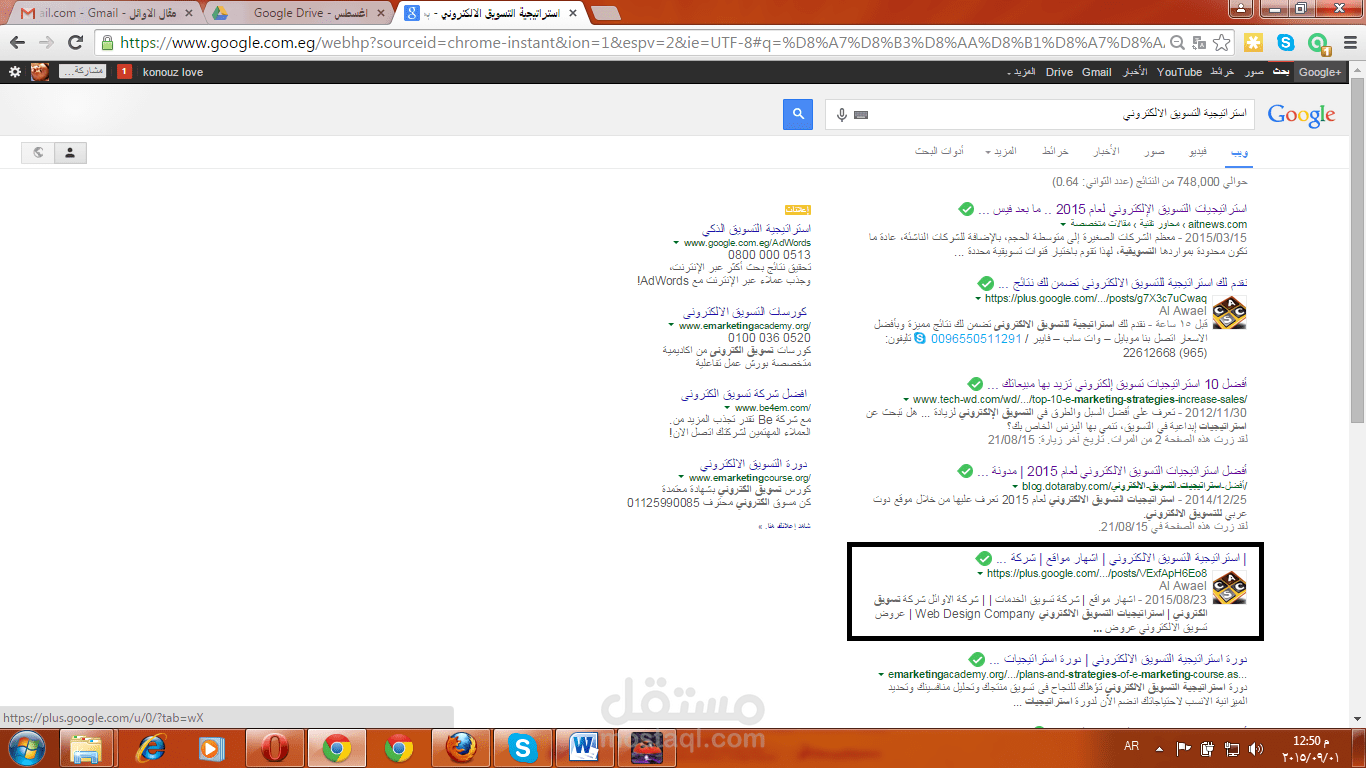Select the فيديو search tab
The height and width of the screenshot is (768, 1366).
click(x=1196, y=151)
